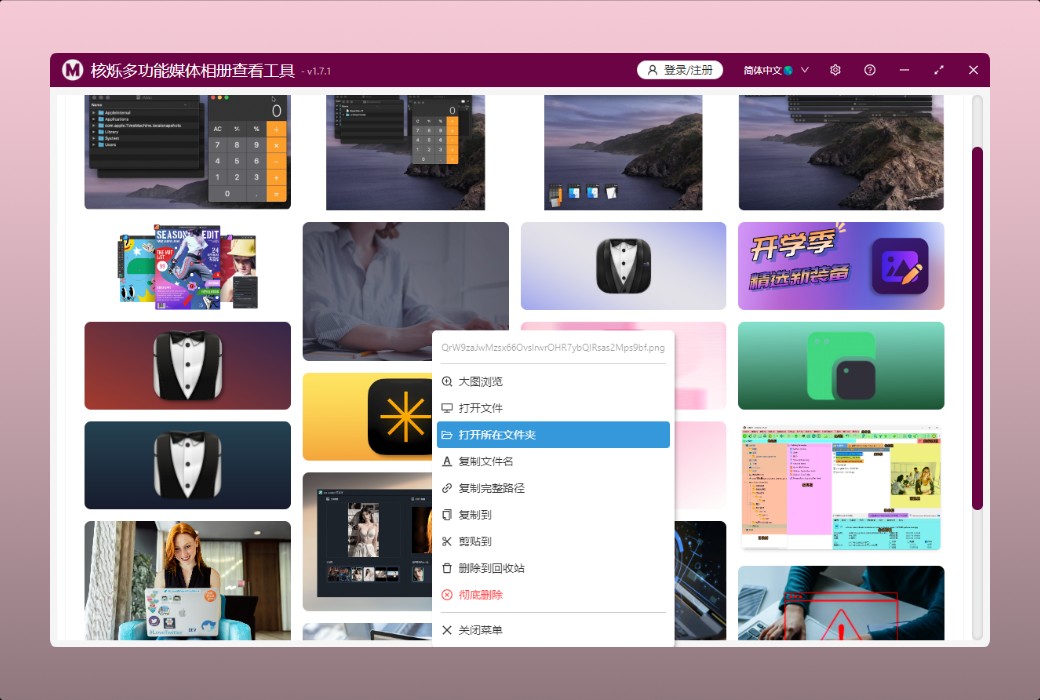Select the red 彻底删除 option
Viewport: 1040px width, 700px height.
click(x=480, y=595)
